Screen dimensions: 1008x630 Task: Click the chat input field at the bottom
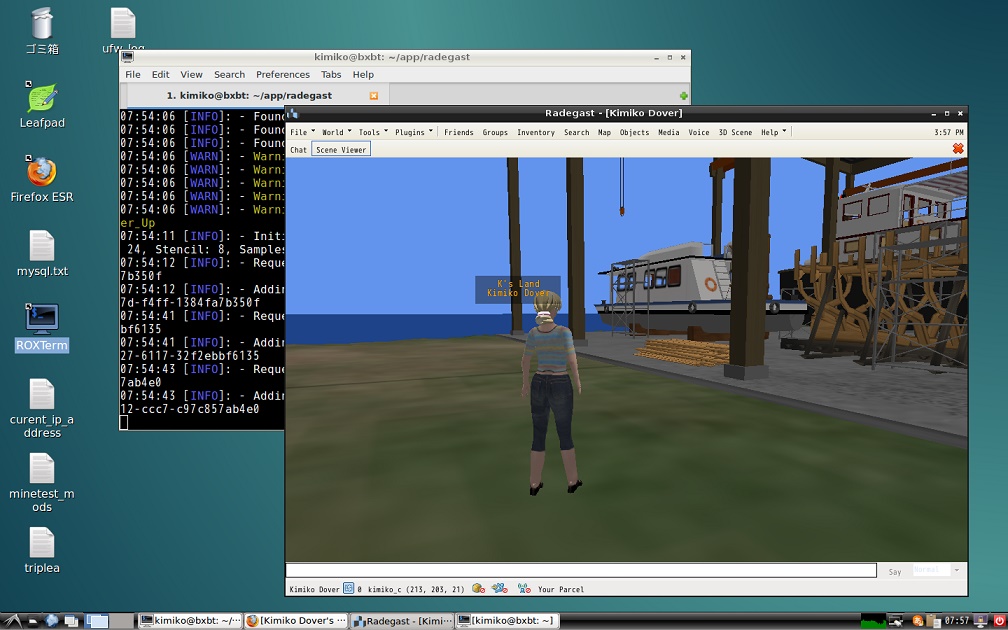point(580,570)
